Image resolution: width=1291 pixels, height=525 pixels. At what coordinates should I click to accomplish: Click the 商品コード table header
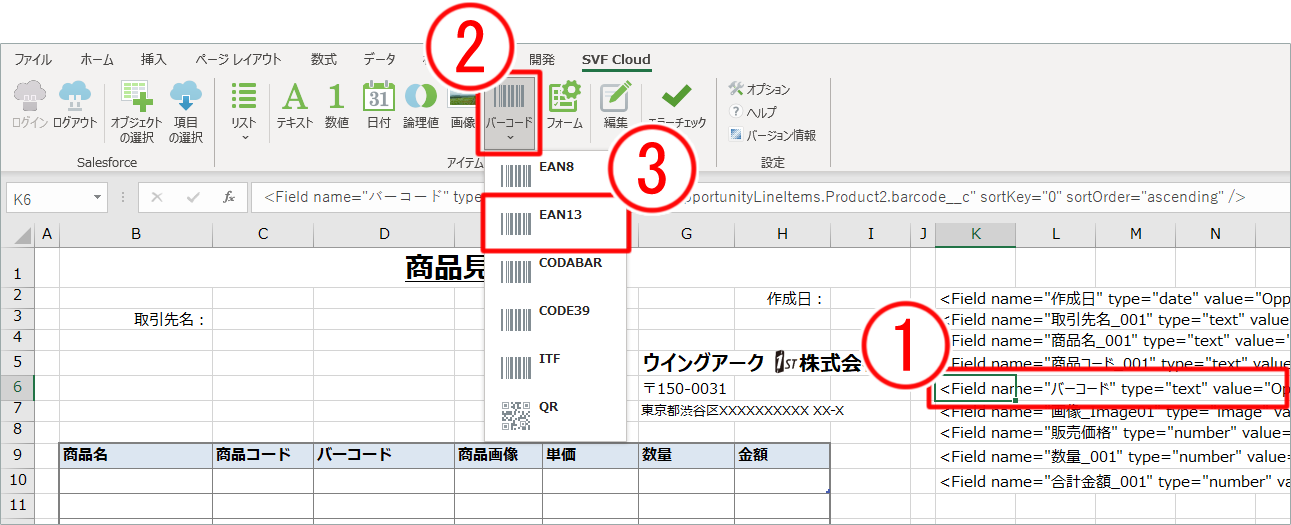tap(263, 455)
